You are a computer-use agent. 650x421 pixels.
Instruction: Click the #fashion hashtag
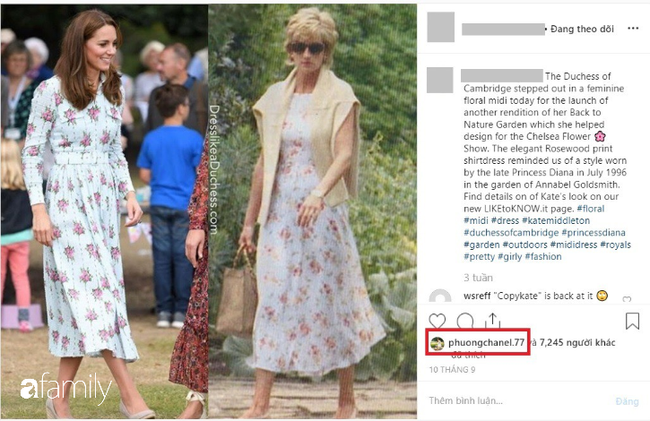(543, 256)
